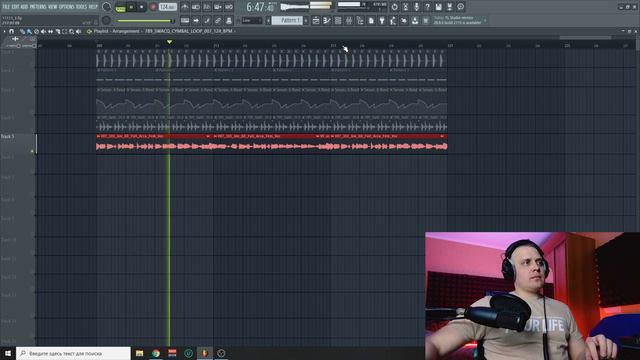Viewport: 640px width, 360px height.
Task: Select the playlist paint brush tool
Action: [29, 31]
